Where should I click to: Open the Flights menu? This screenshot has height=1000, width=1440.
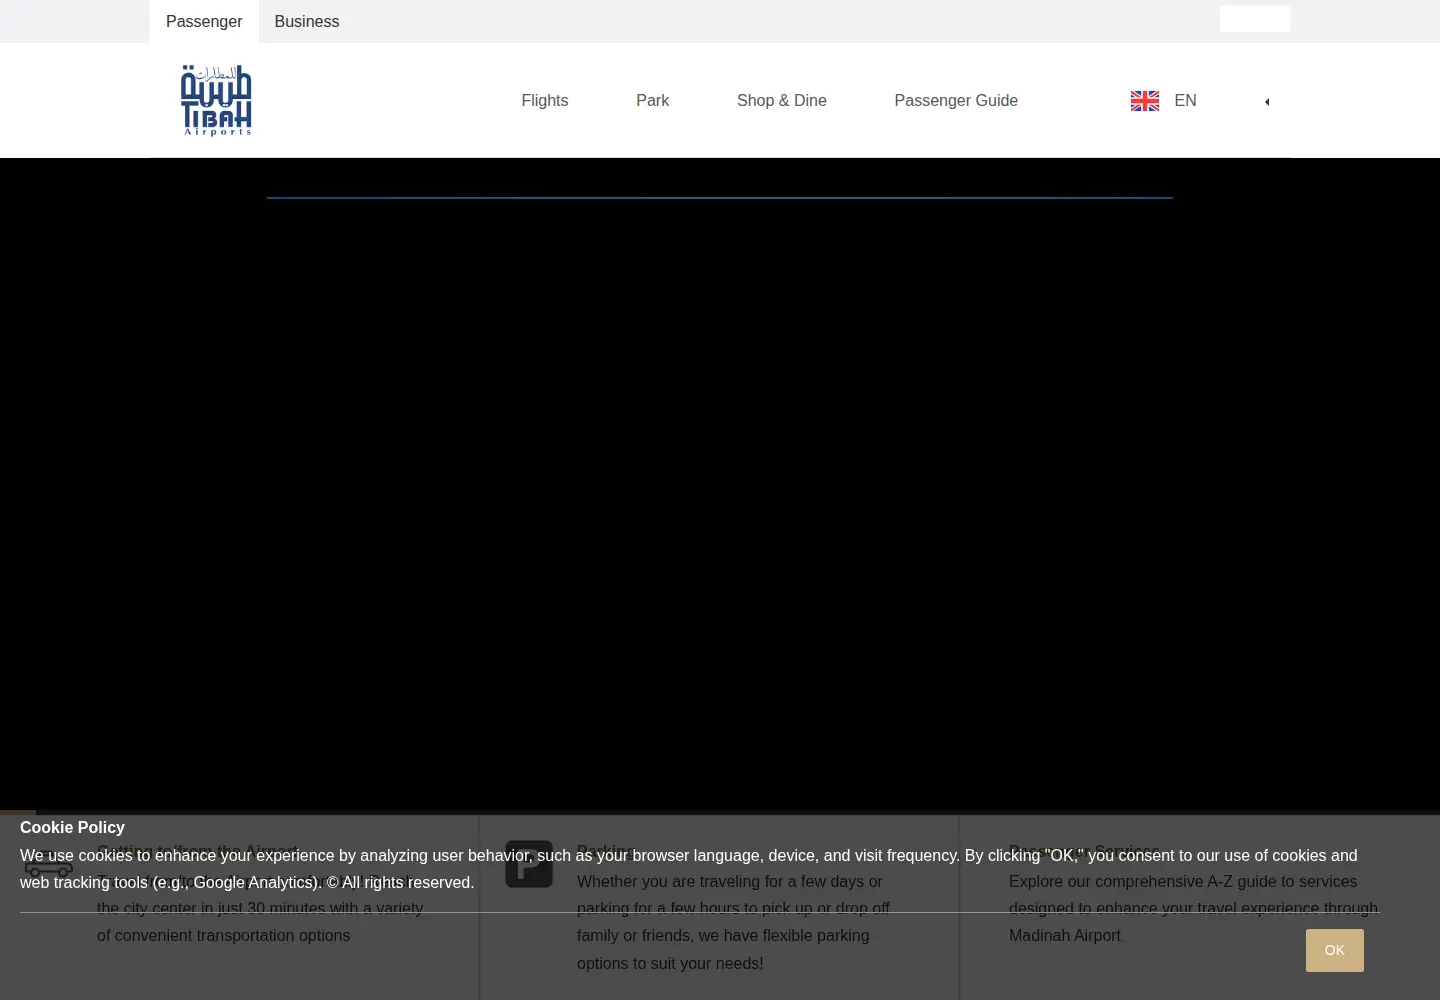pos(545,100)
